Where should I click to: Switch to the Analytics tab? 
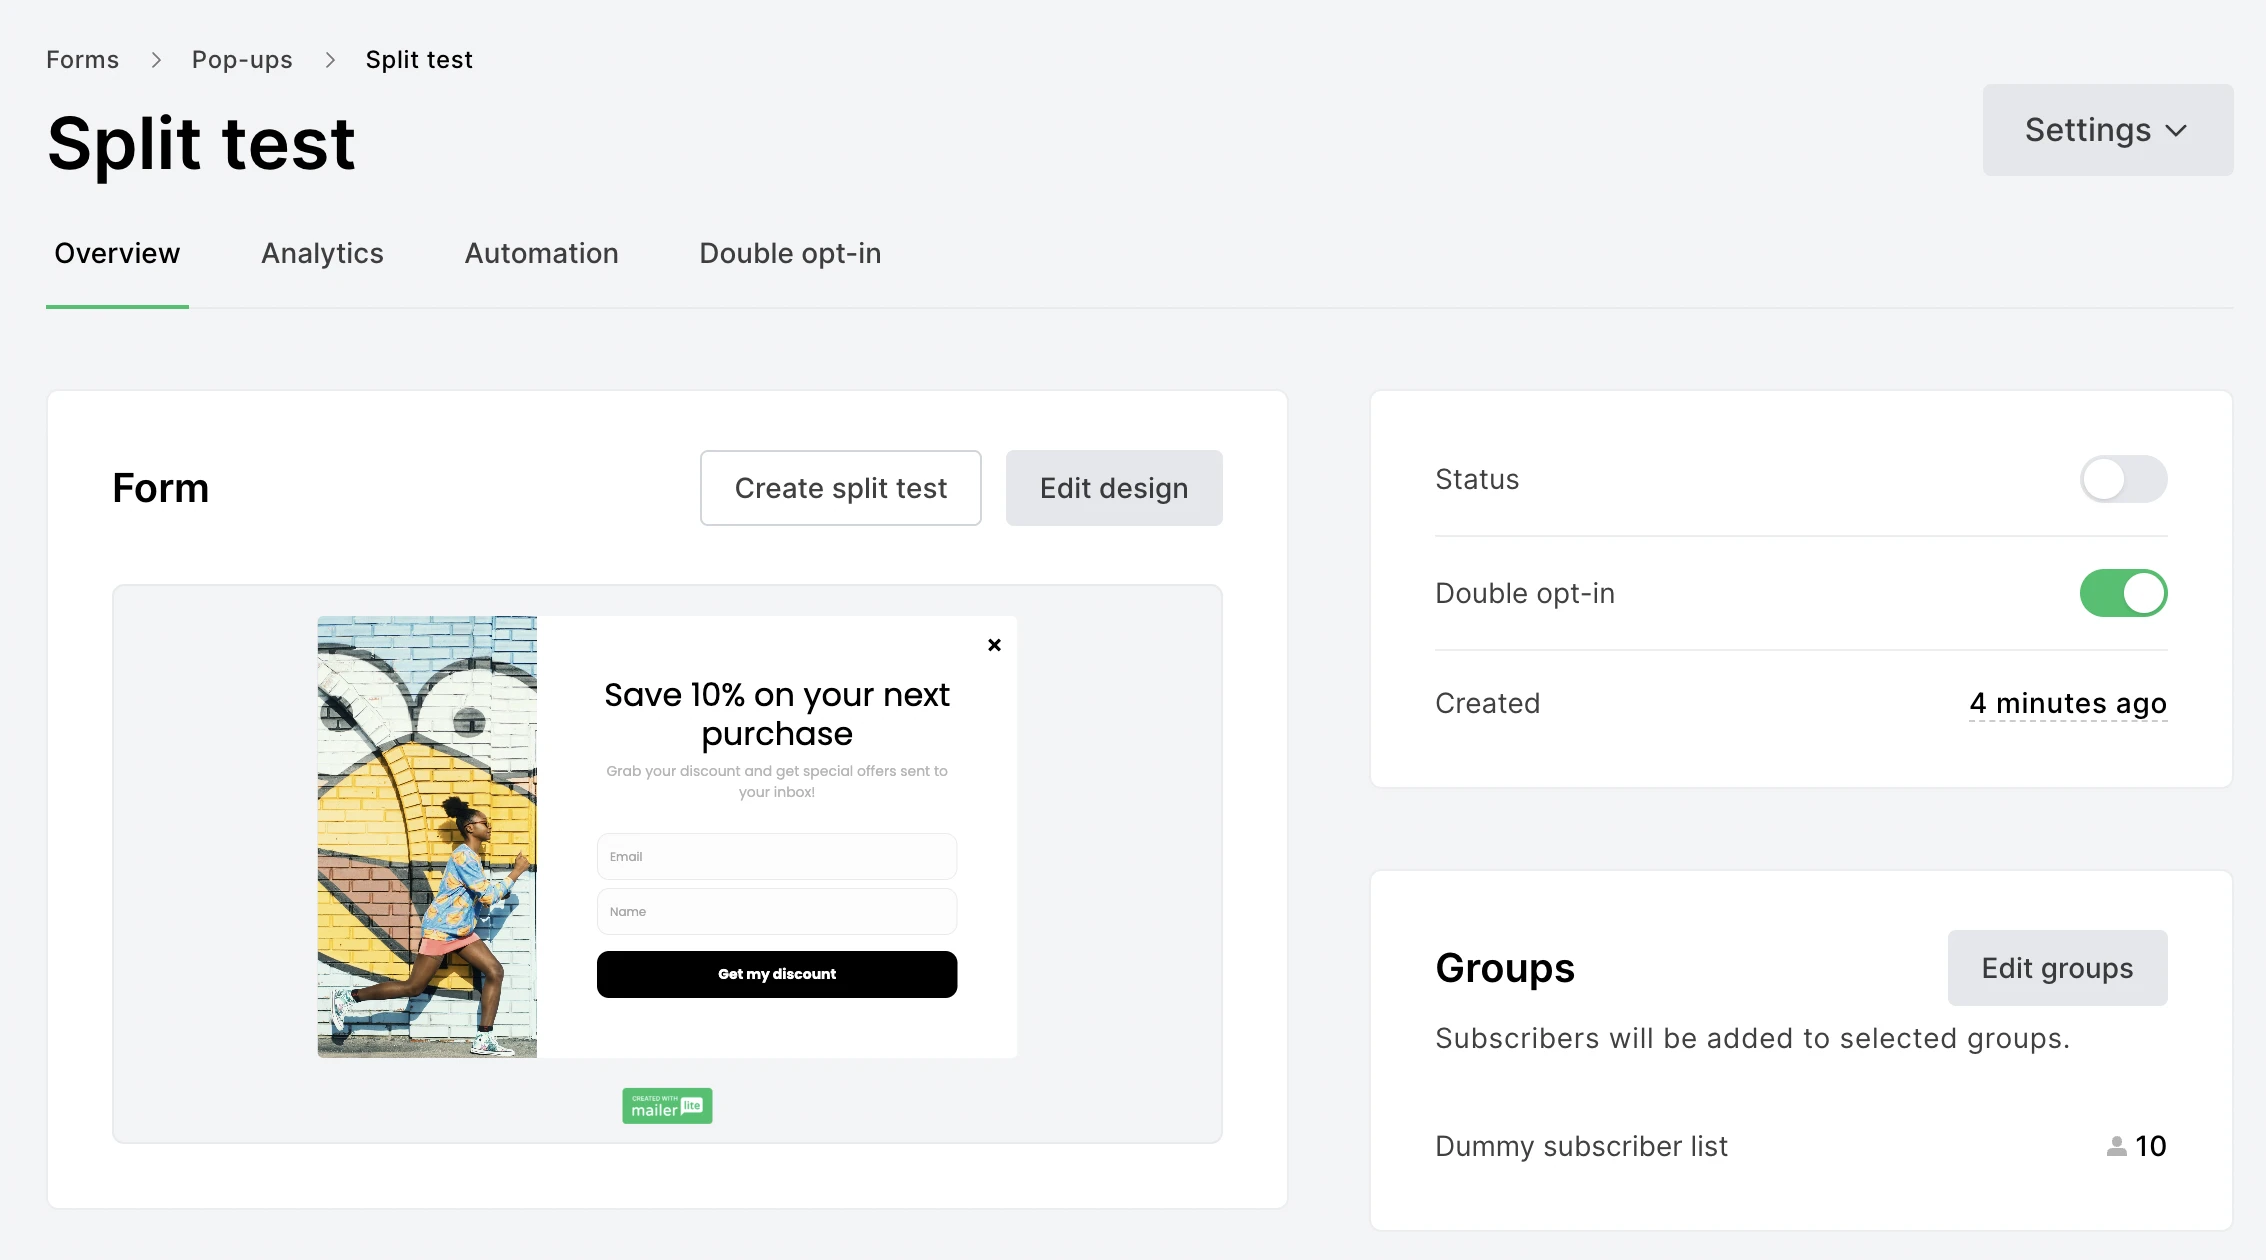click(322, 254)
